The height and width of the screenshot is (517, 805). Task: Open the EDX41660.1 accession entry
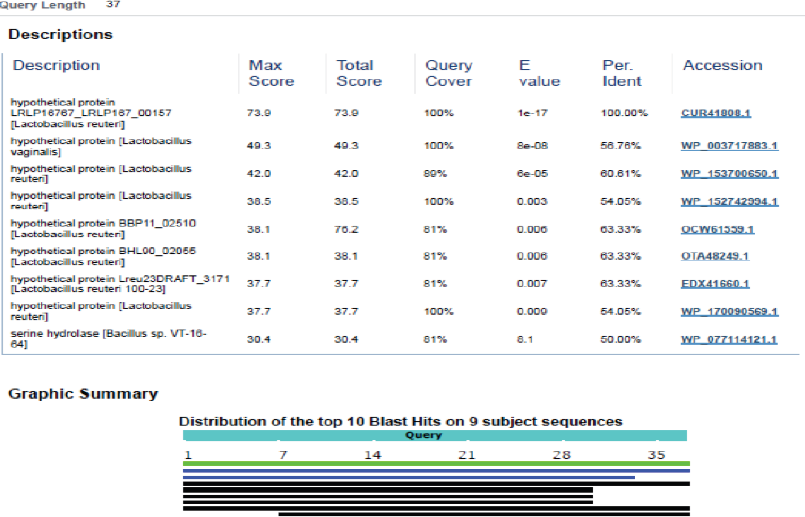coord(716,284)
